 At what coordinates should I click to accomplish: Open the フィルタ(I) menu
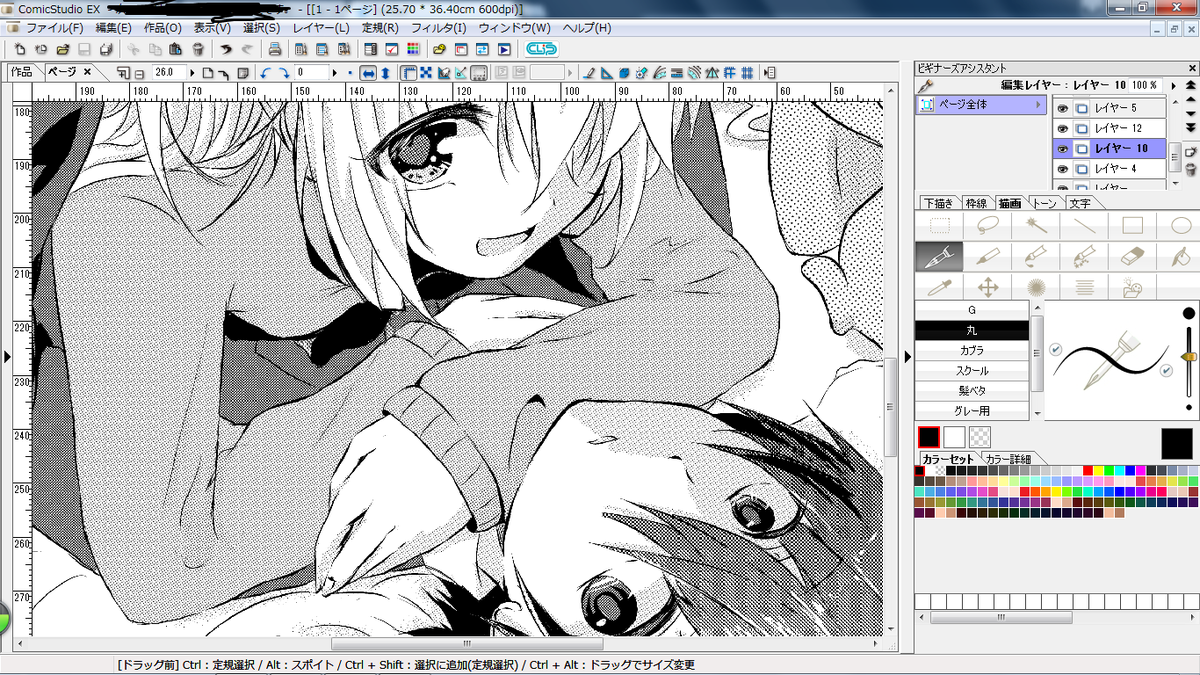pyautogui.click(x=438, y=28)
